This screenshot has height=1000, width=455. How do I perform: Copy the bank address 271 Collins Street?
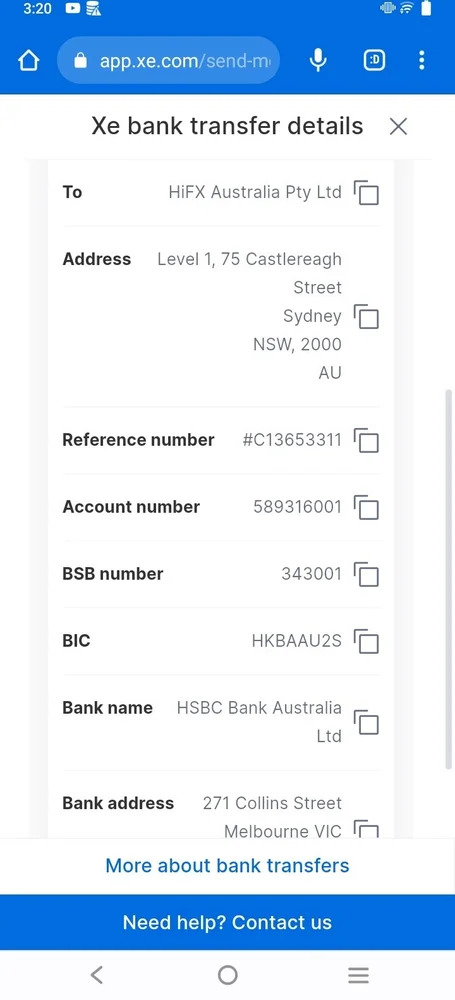tap(366, 828)
